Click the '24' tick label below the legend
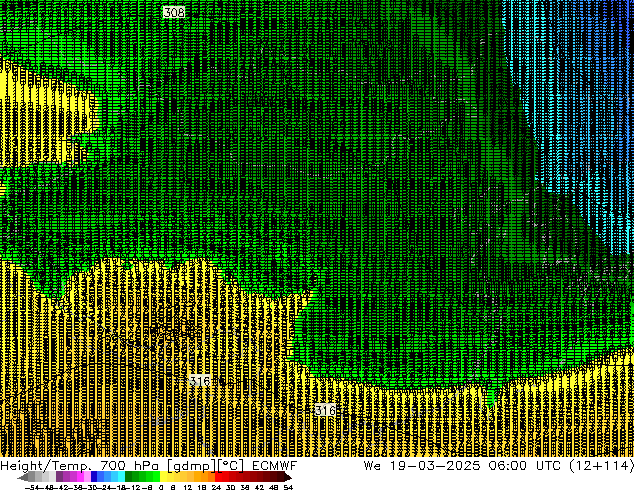 [x=216, y=488]
